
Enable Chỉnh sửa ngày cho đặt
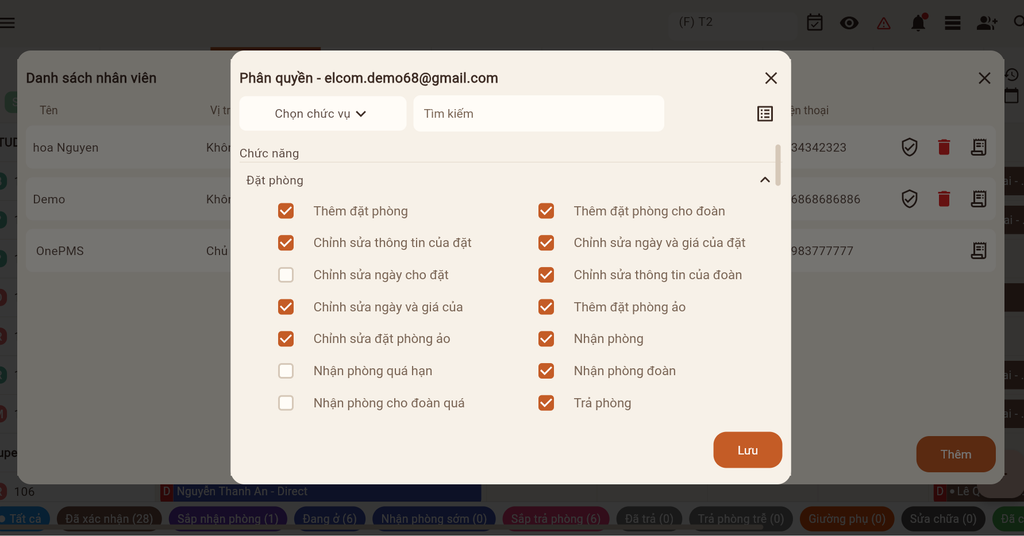285,275
